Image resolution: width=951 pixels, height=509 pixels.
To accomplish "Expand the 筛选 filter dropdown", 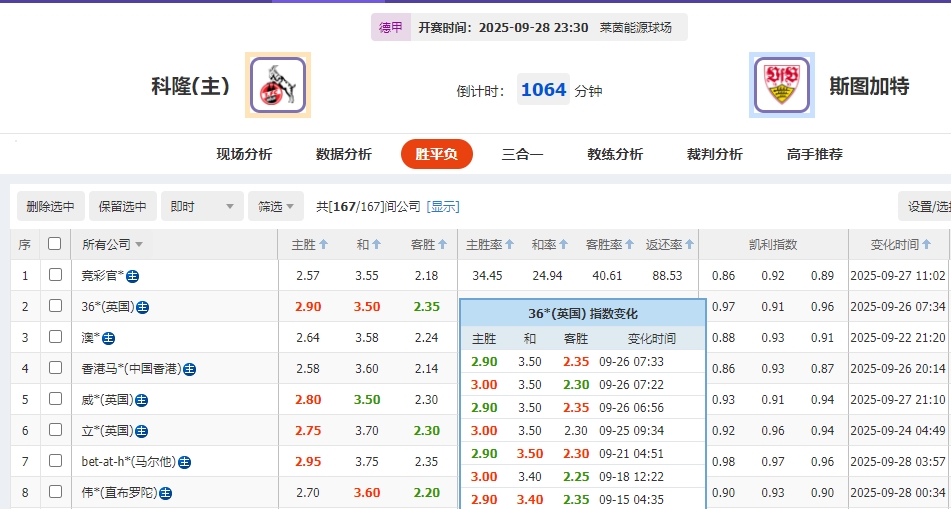I will [275, 207].
